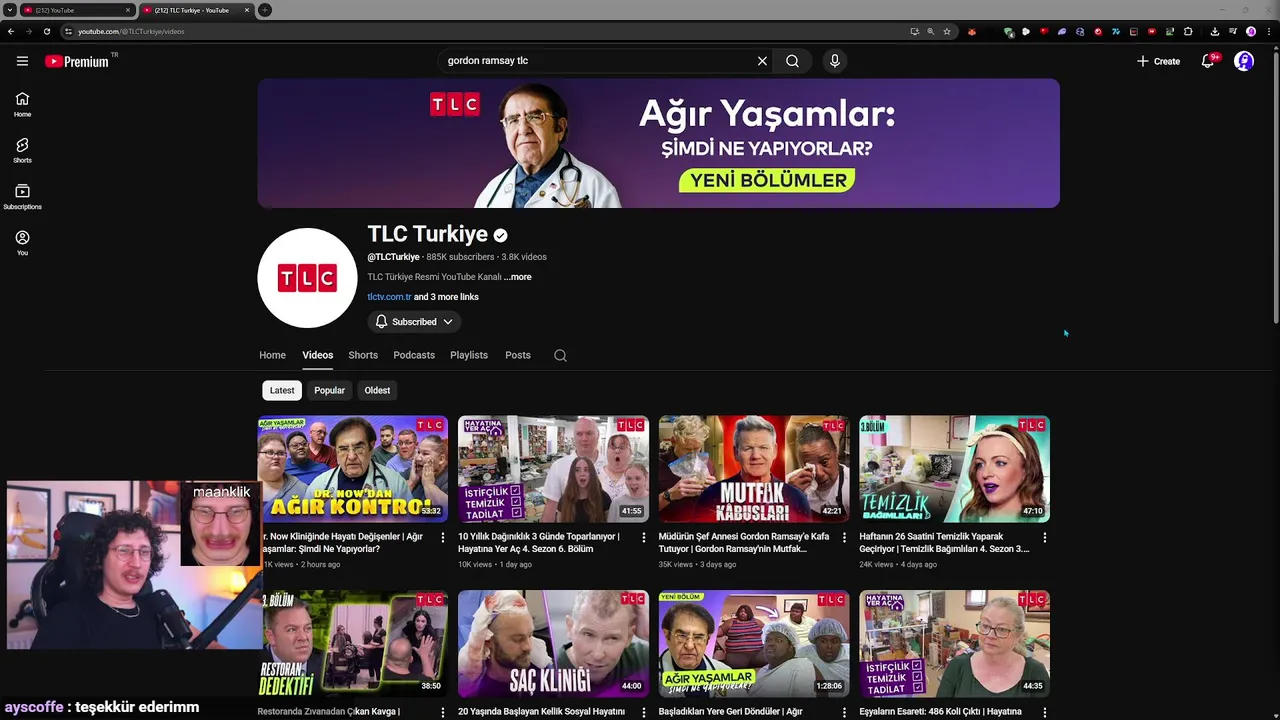This screenshot has width=1280, height=720.
Task: Open the Ağır Kontrol video thumbnail
Action: [x=353, y=469]
